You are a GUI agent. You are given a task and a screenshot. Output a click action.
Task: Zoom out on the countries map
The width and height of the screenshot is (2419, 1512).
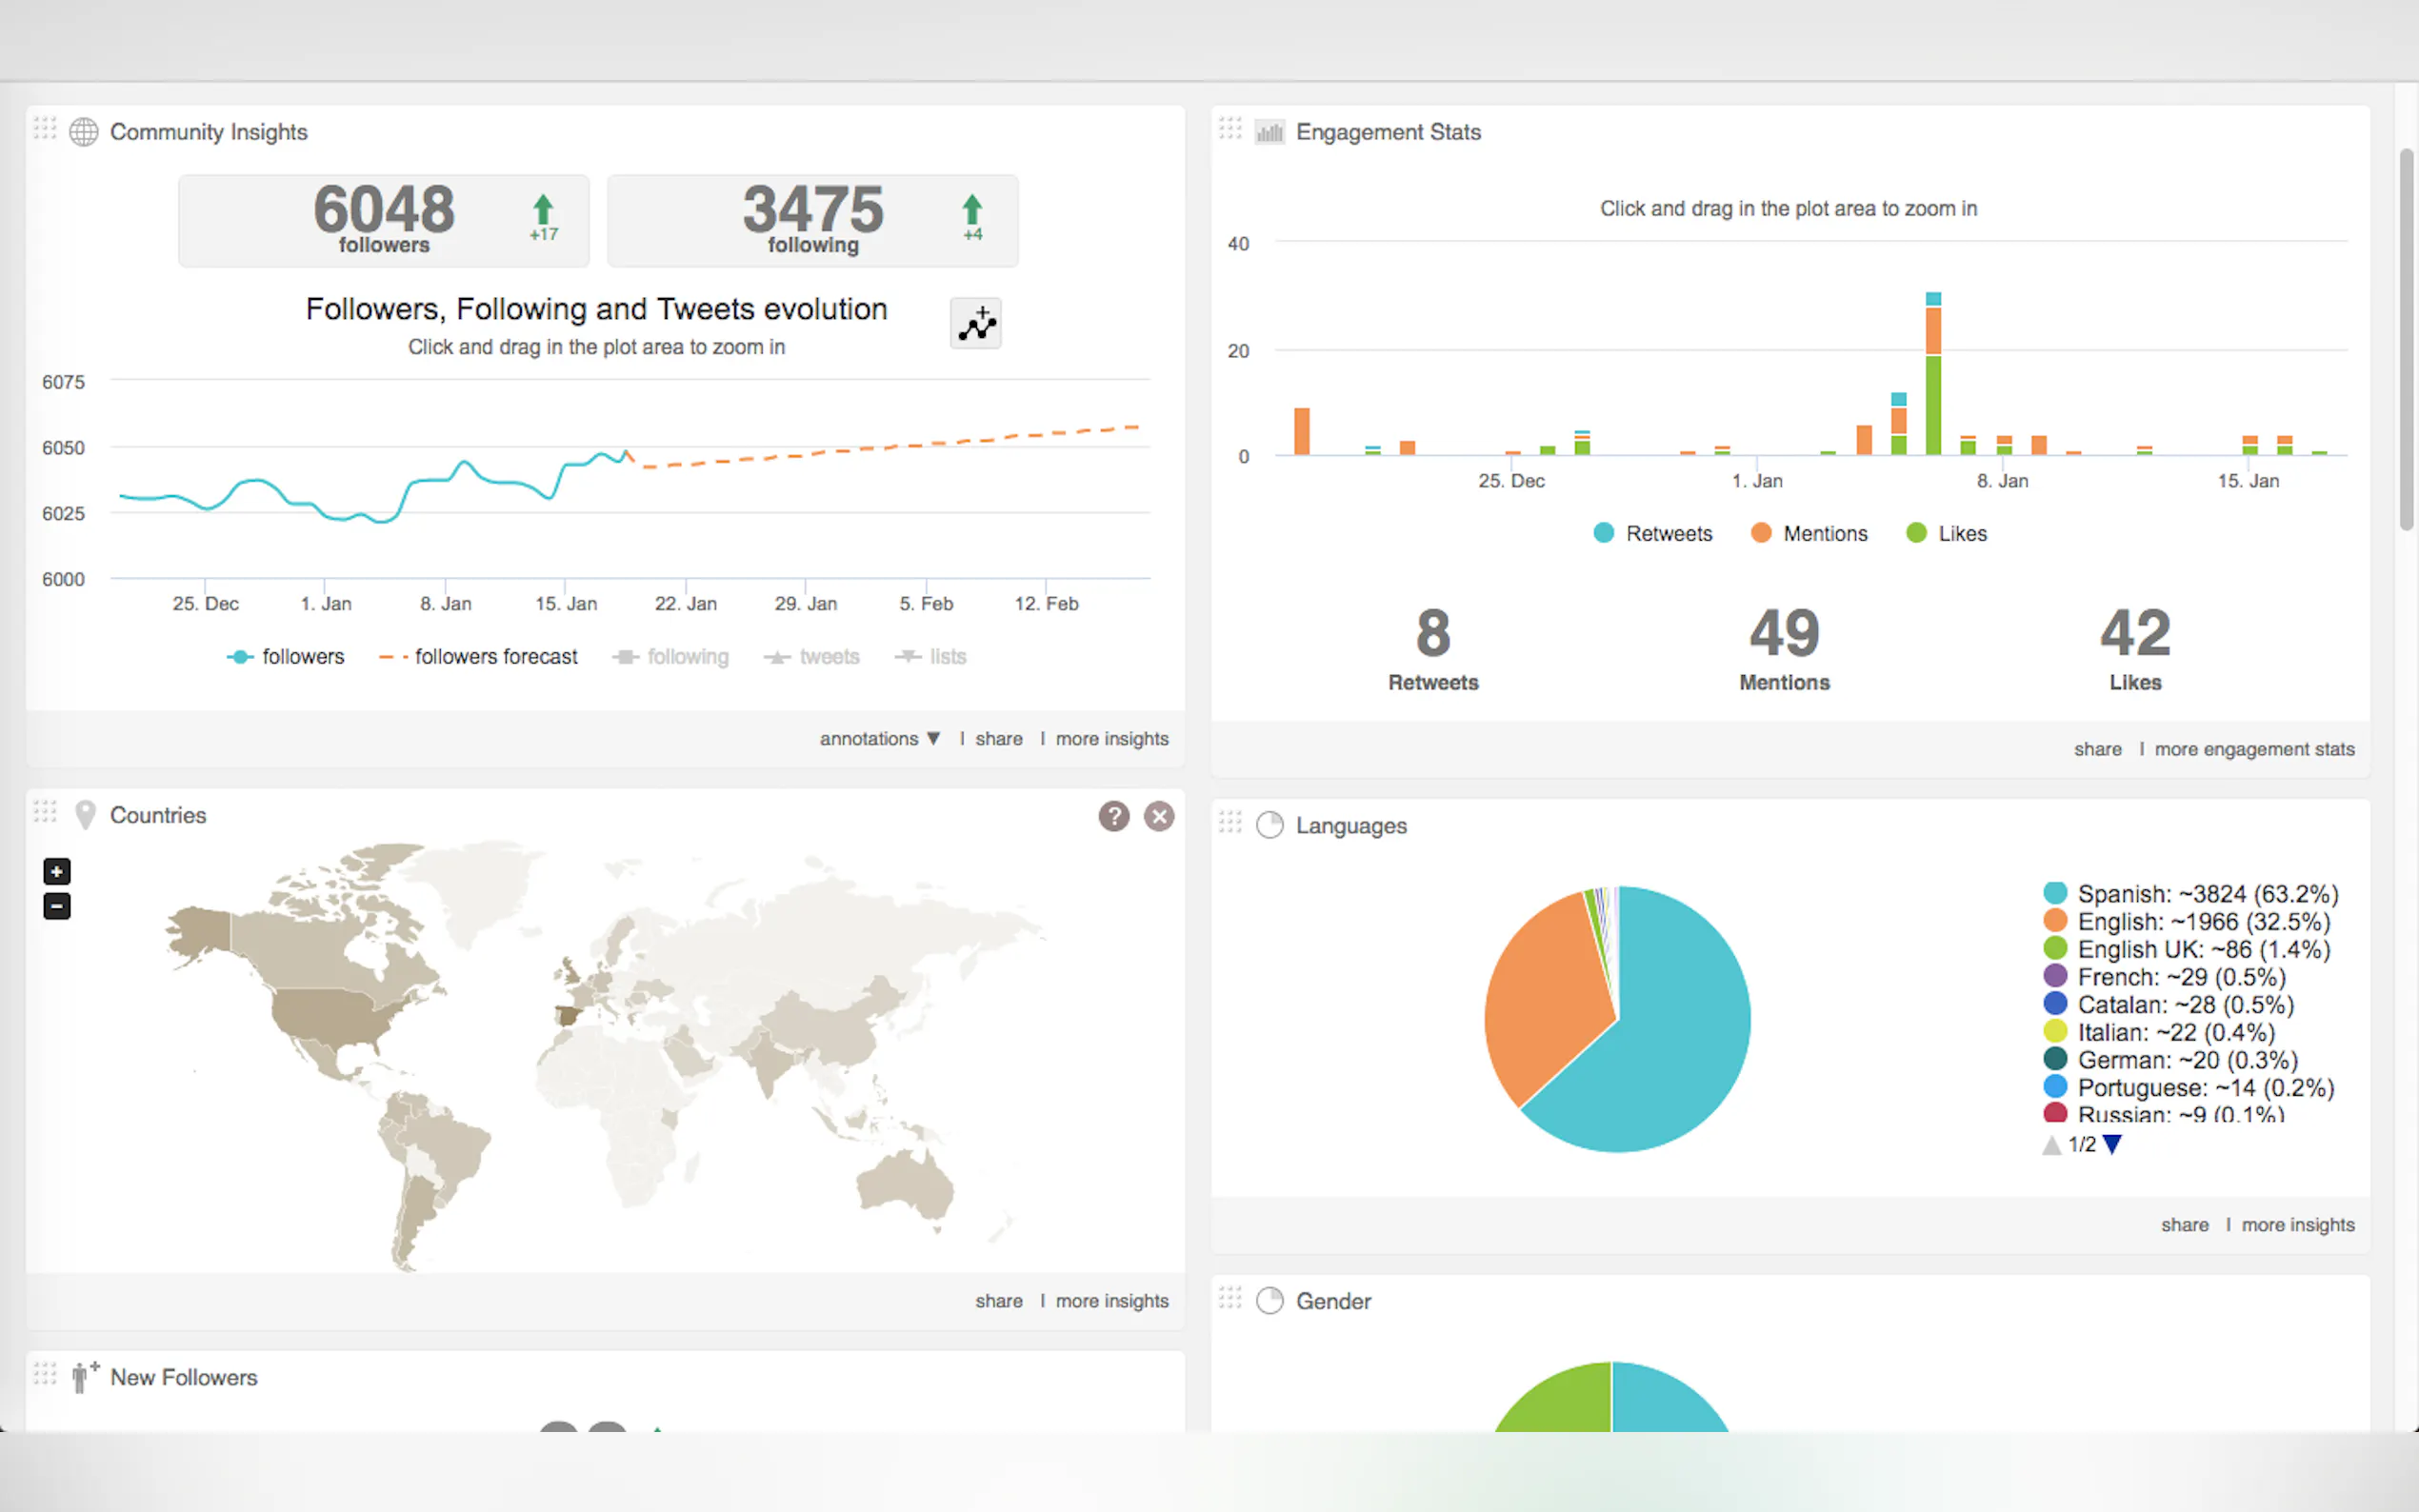[x=57, y=907]
